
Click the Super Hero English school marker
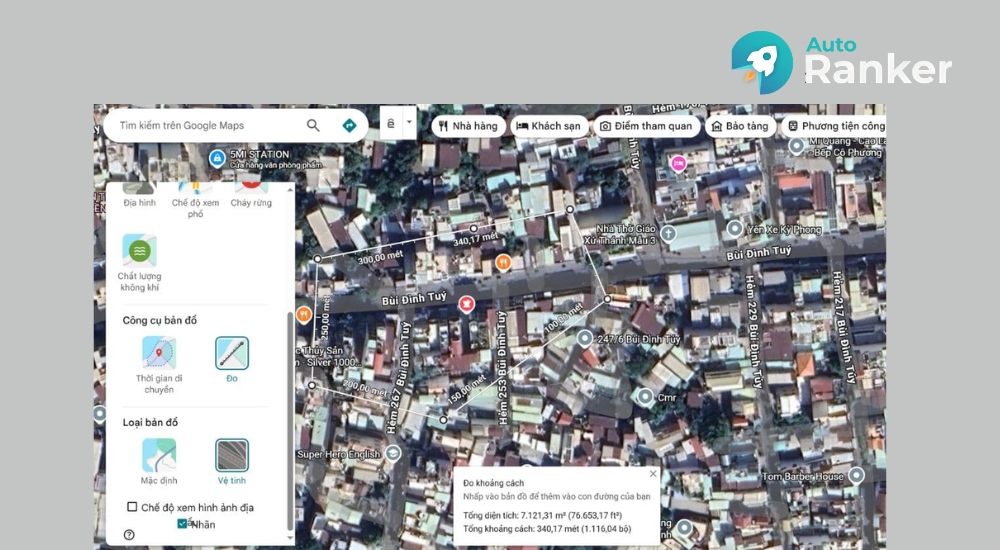394,454
